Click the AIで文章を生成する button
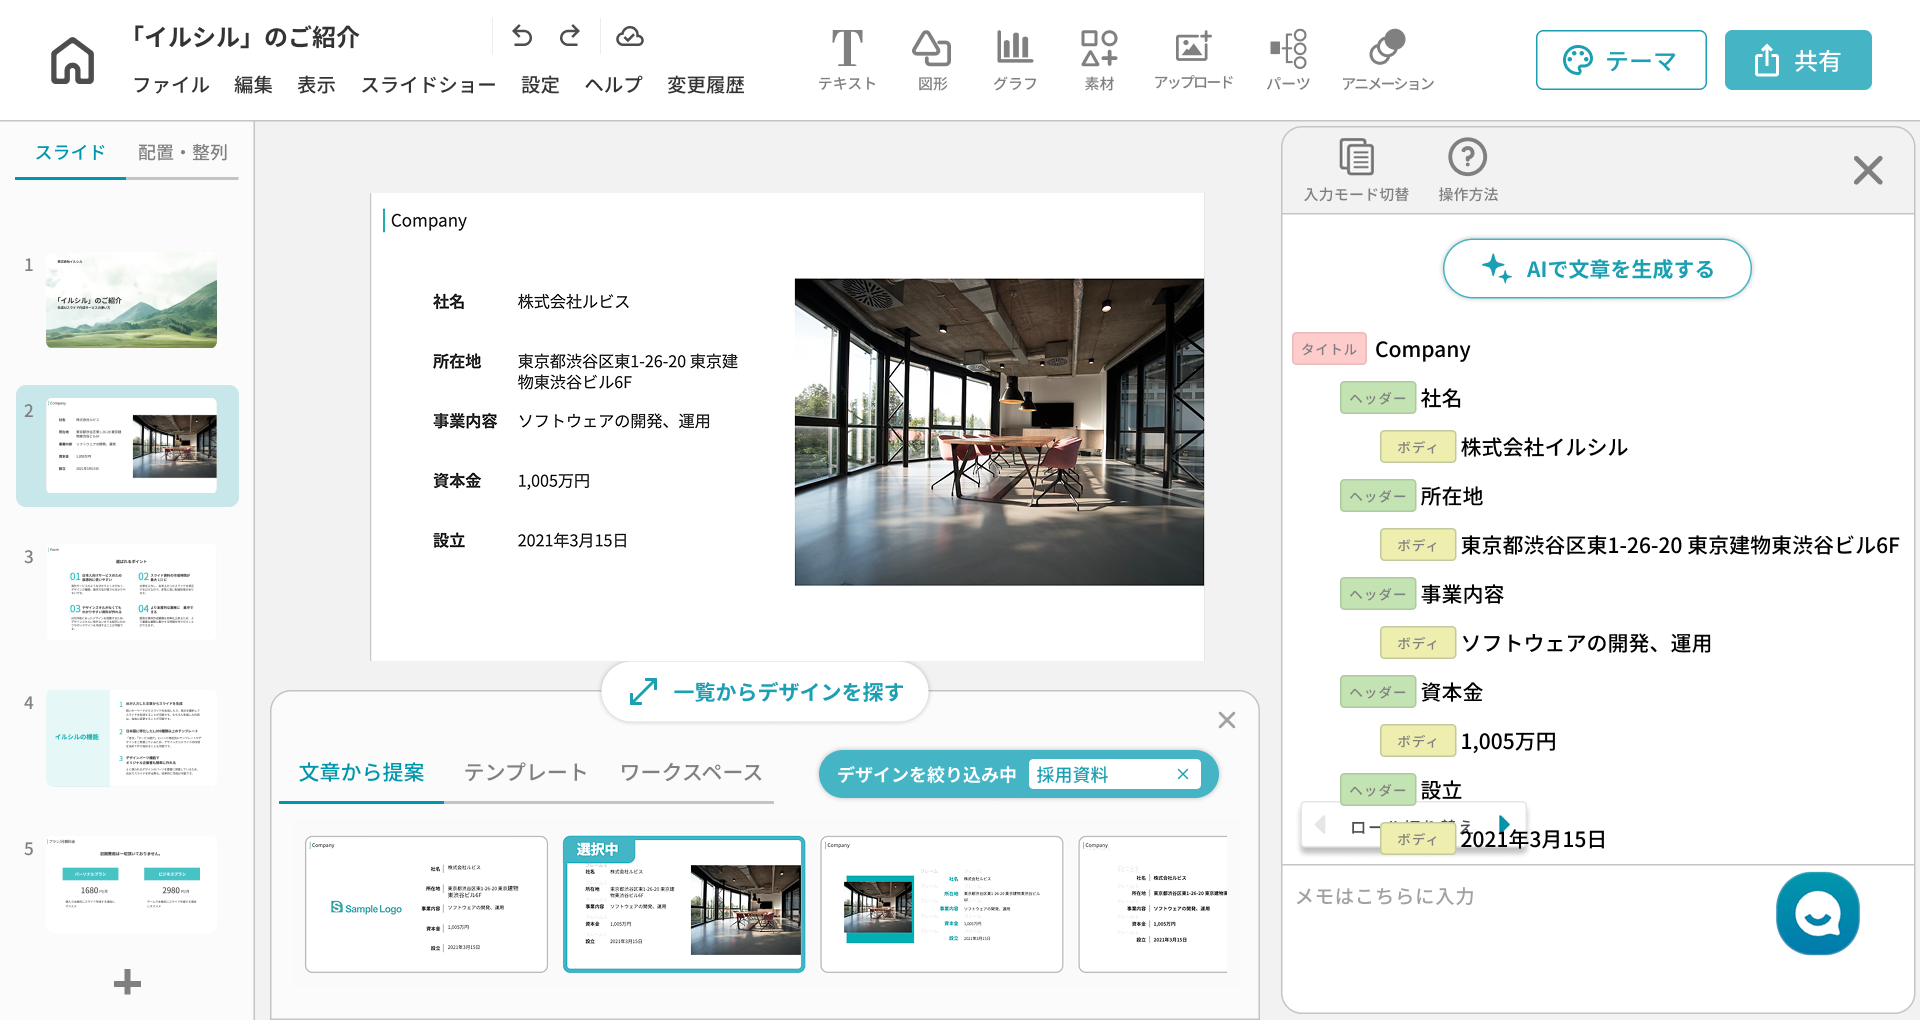 [x=1597, y=269]
